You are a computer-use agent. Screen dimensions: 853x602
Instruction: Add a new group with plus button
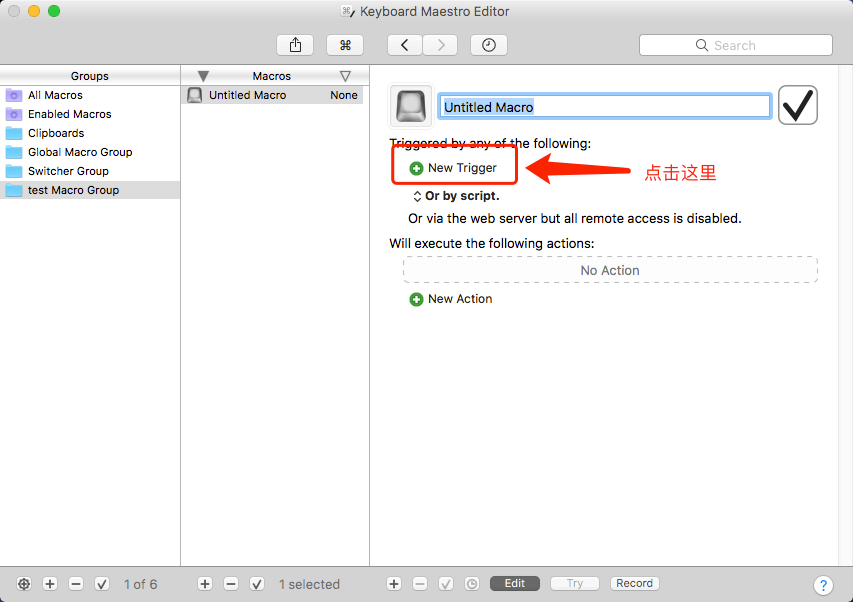pyautogui.click(x=50, y=584)
